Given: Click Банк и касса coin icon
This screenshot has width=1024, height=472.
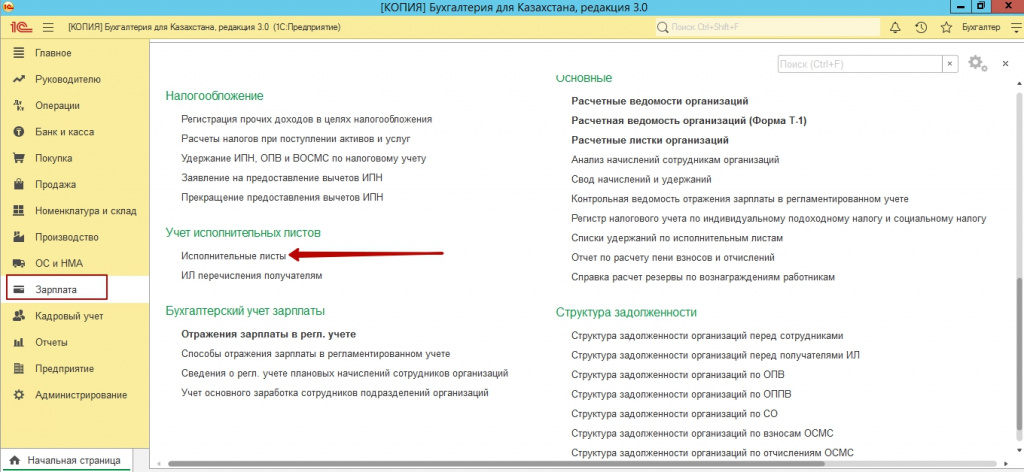Looking at the screenshot, I should coord(19,132).
